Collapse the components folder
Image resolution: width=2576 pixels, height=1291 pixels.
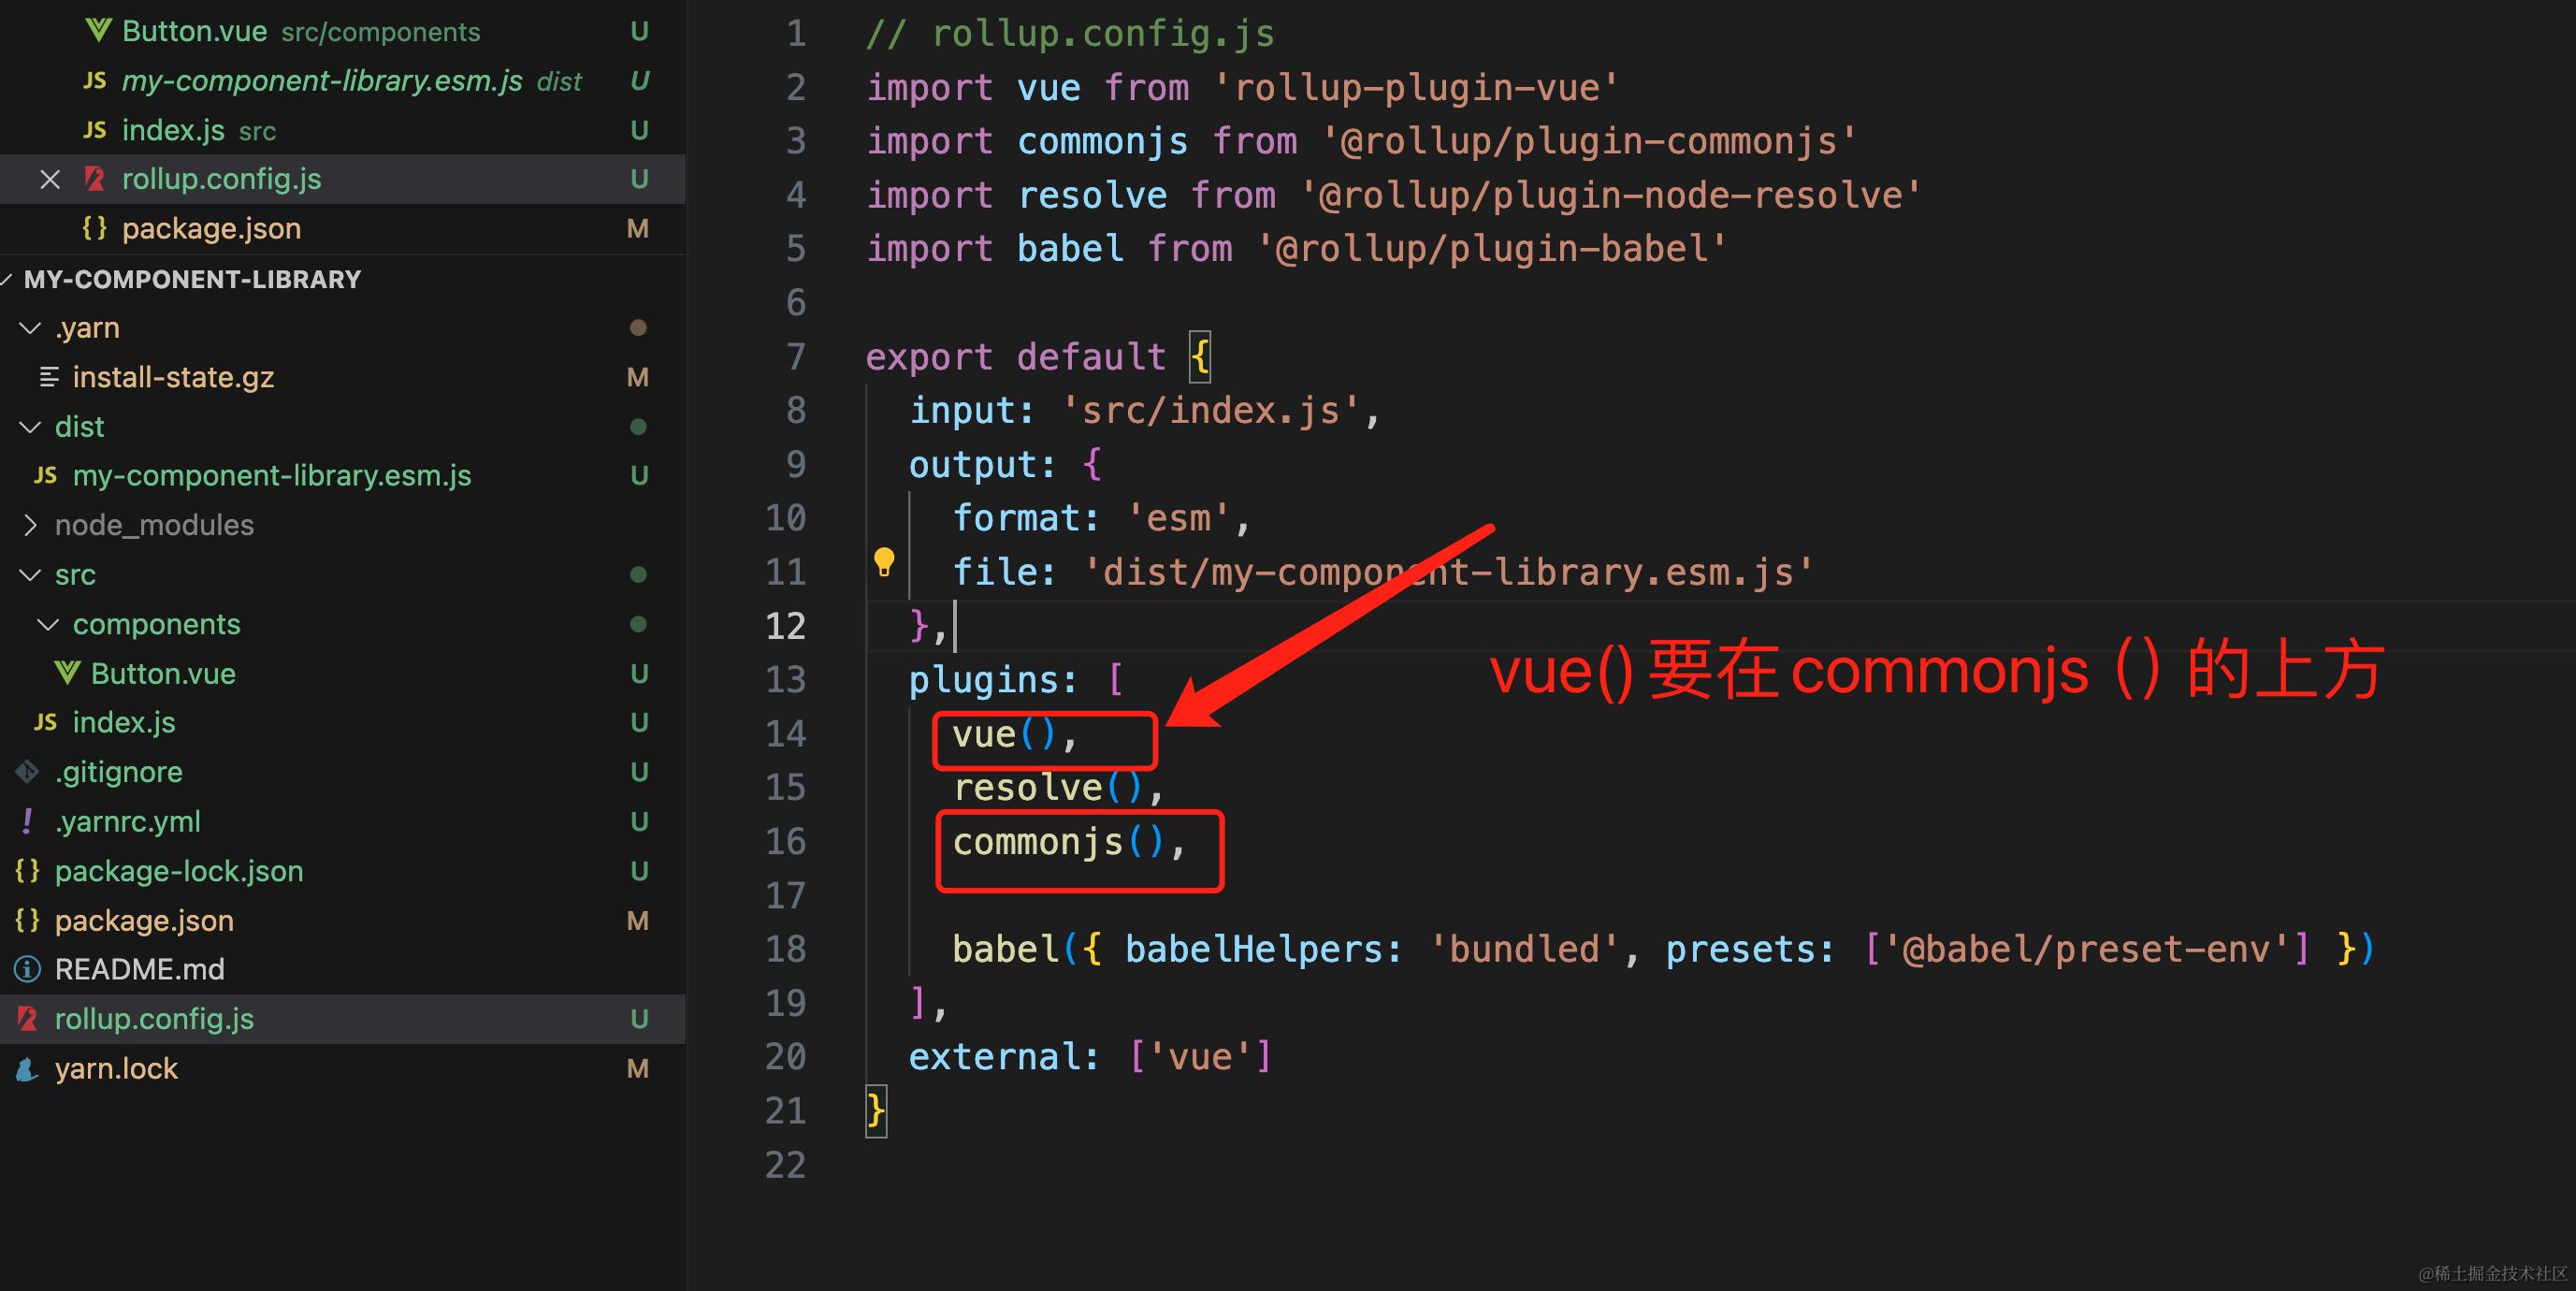pos(48,624)
